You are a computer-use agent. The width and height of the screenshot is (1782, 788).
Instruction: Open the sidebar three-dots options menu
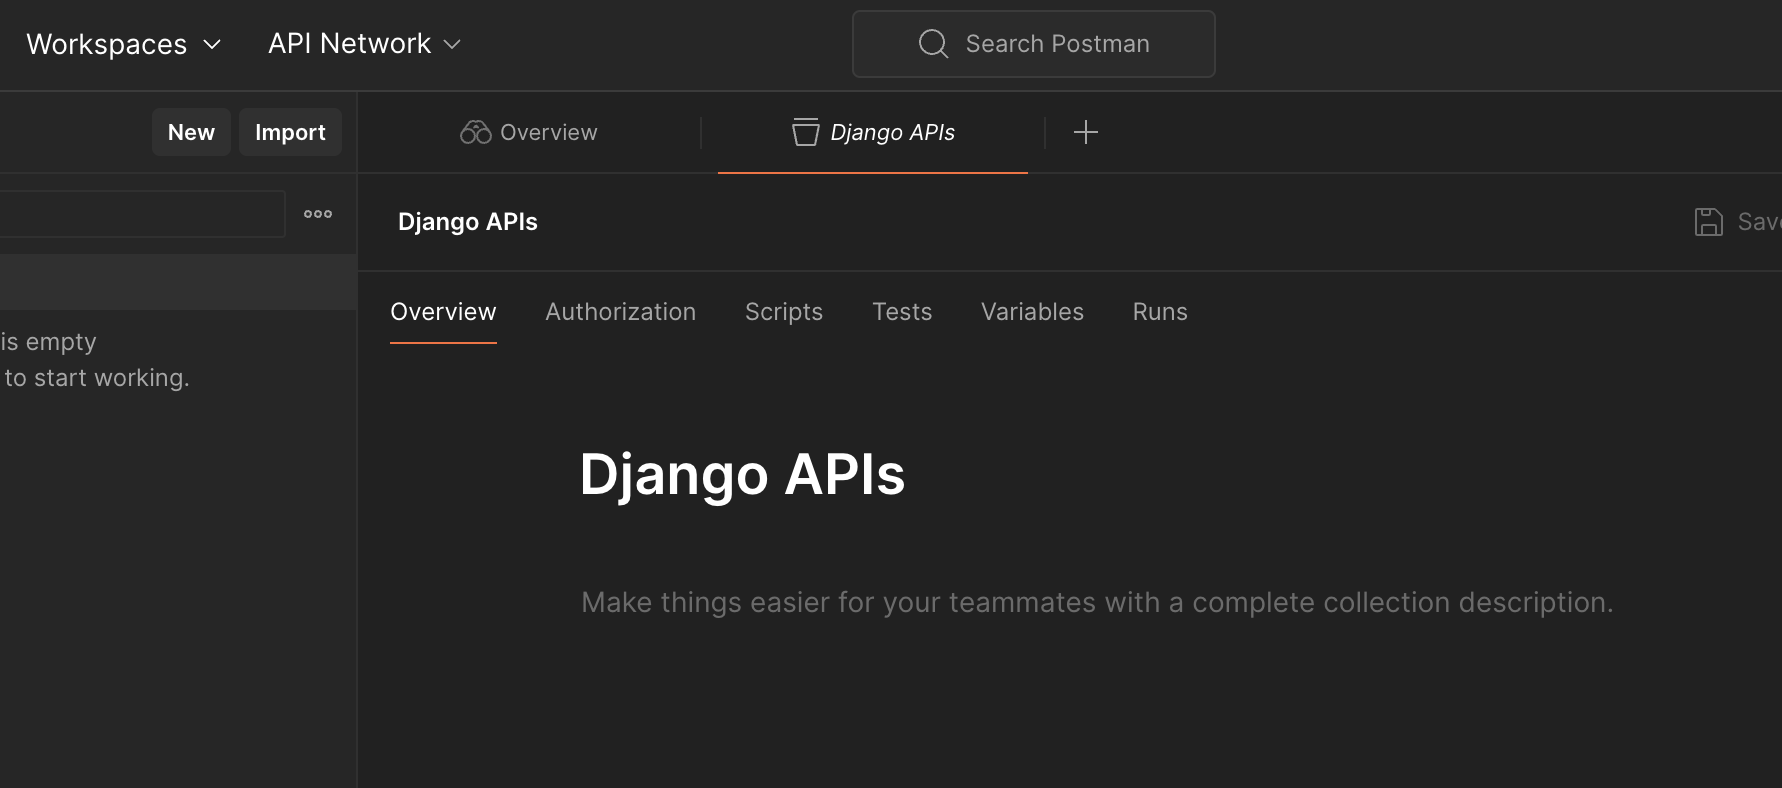[318, 214]
